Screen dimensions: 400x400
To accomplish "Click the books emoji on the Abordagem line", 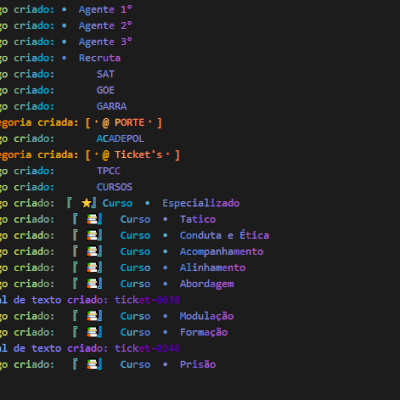I will 92,284.
